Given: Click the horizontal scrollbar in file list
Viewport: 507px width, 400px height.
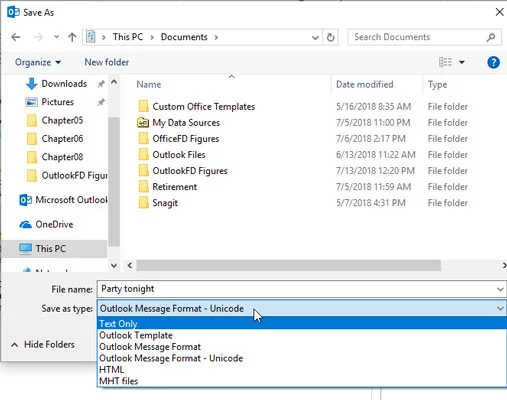Looking at the screenshot, I should pyautogui.click(x=288, y=266).
